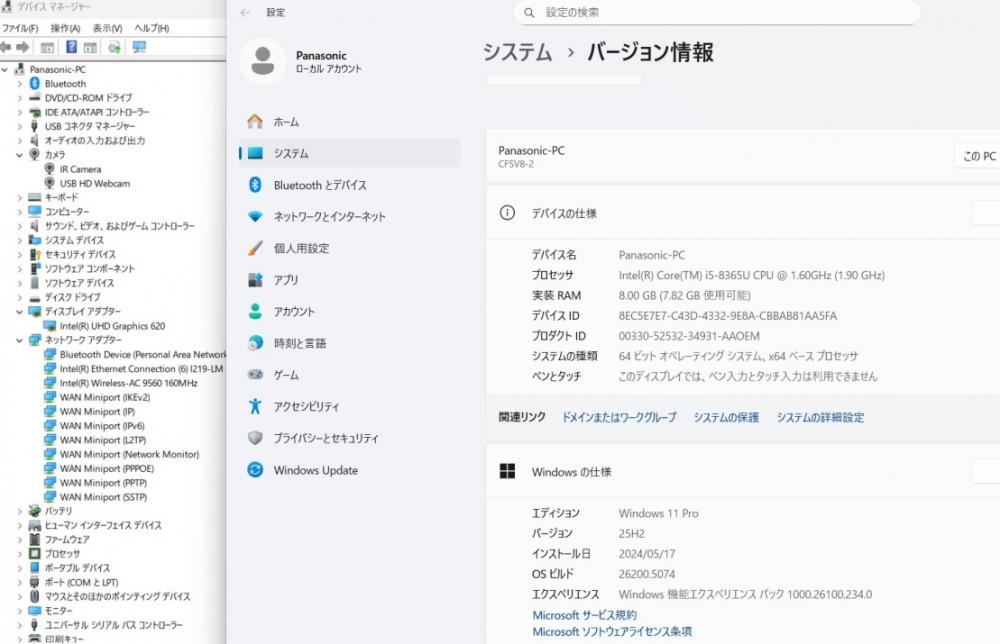Go back using the Settings back arrow
Screen dimensions: 1000x644
(x=246, y=12)
